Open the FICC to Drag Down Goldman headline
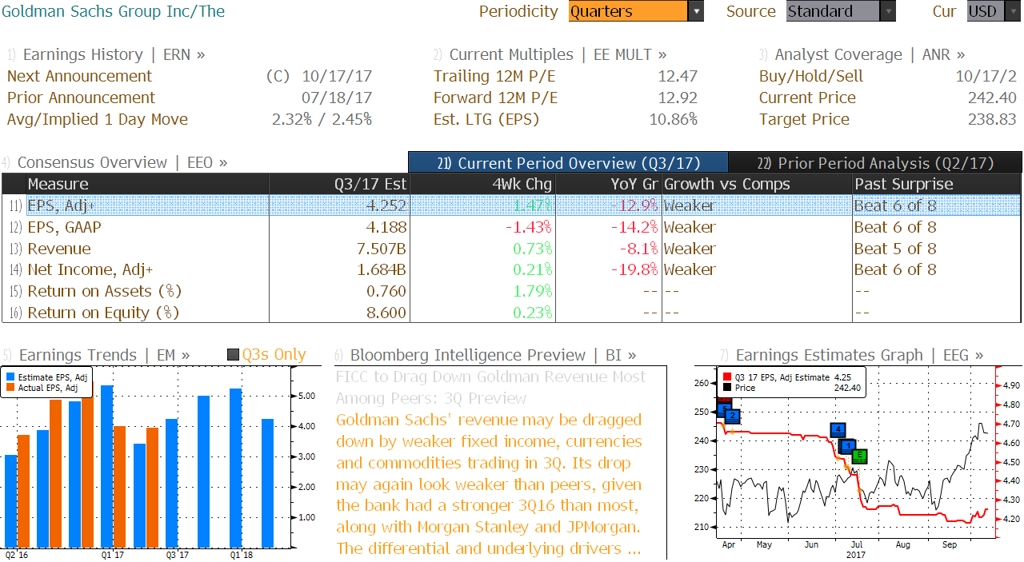Screen dimensions: 1024x562 [490, 388]
